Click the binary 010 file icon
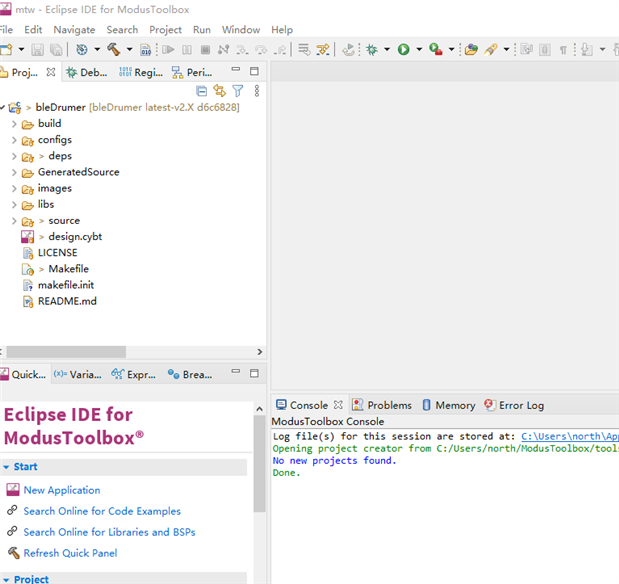The width and height of the screenshot is (619, 584). tap(146, 50)
